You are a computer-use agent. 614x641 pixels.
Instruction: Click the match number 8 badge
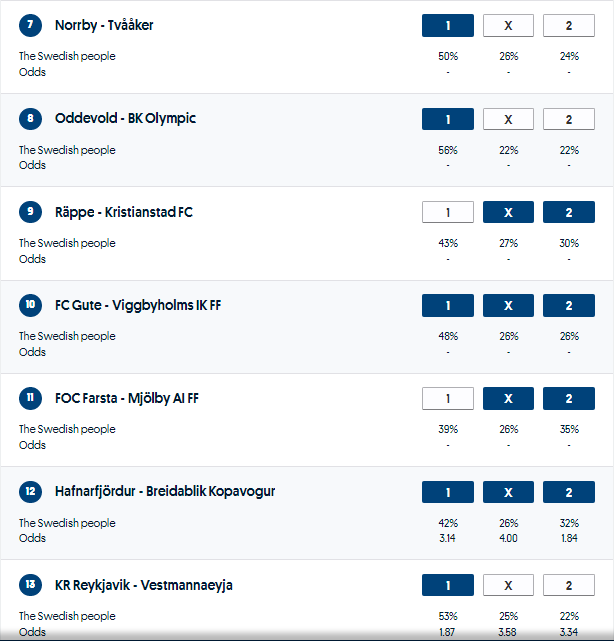coord(31,120)
